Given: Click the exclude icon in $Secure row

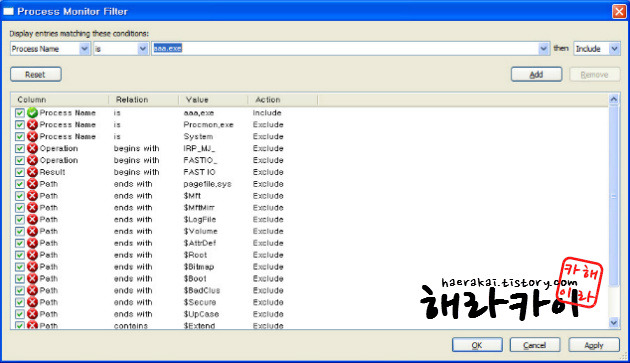Looking at the screenshot, I should pyautogui.click(x=33, y=302).
